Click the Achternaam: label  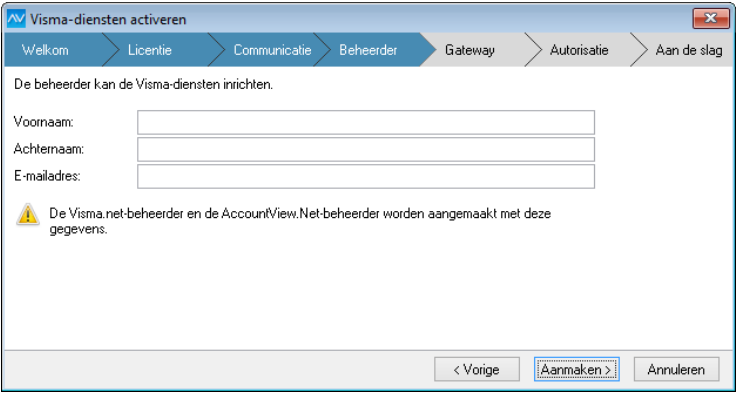click(x=49, y=149)
